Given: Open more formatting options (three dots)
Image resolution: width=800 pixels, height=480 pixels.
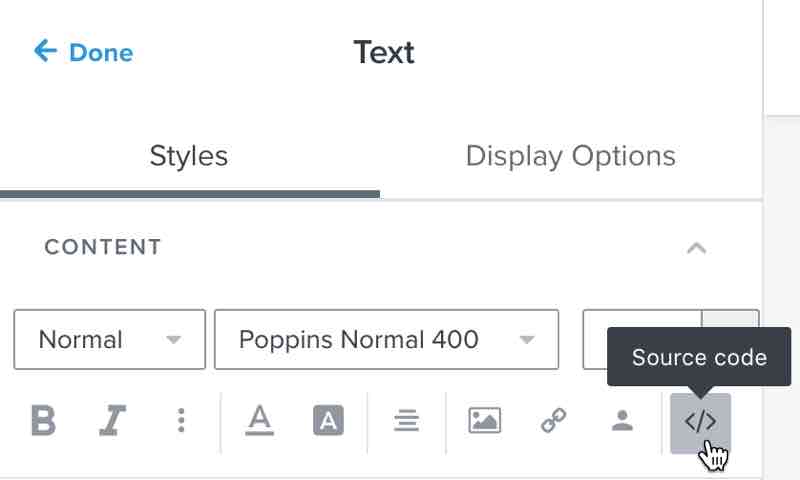Looking at the screenshot, I should (x=181, y=421).
